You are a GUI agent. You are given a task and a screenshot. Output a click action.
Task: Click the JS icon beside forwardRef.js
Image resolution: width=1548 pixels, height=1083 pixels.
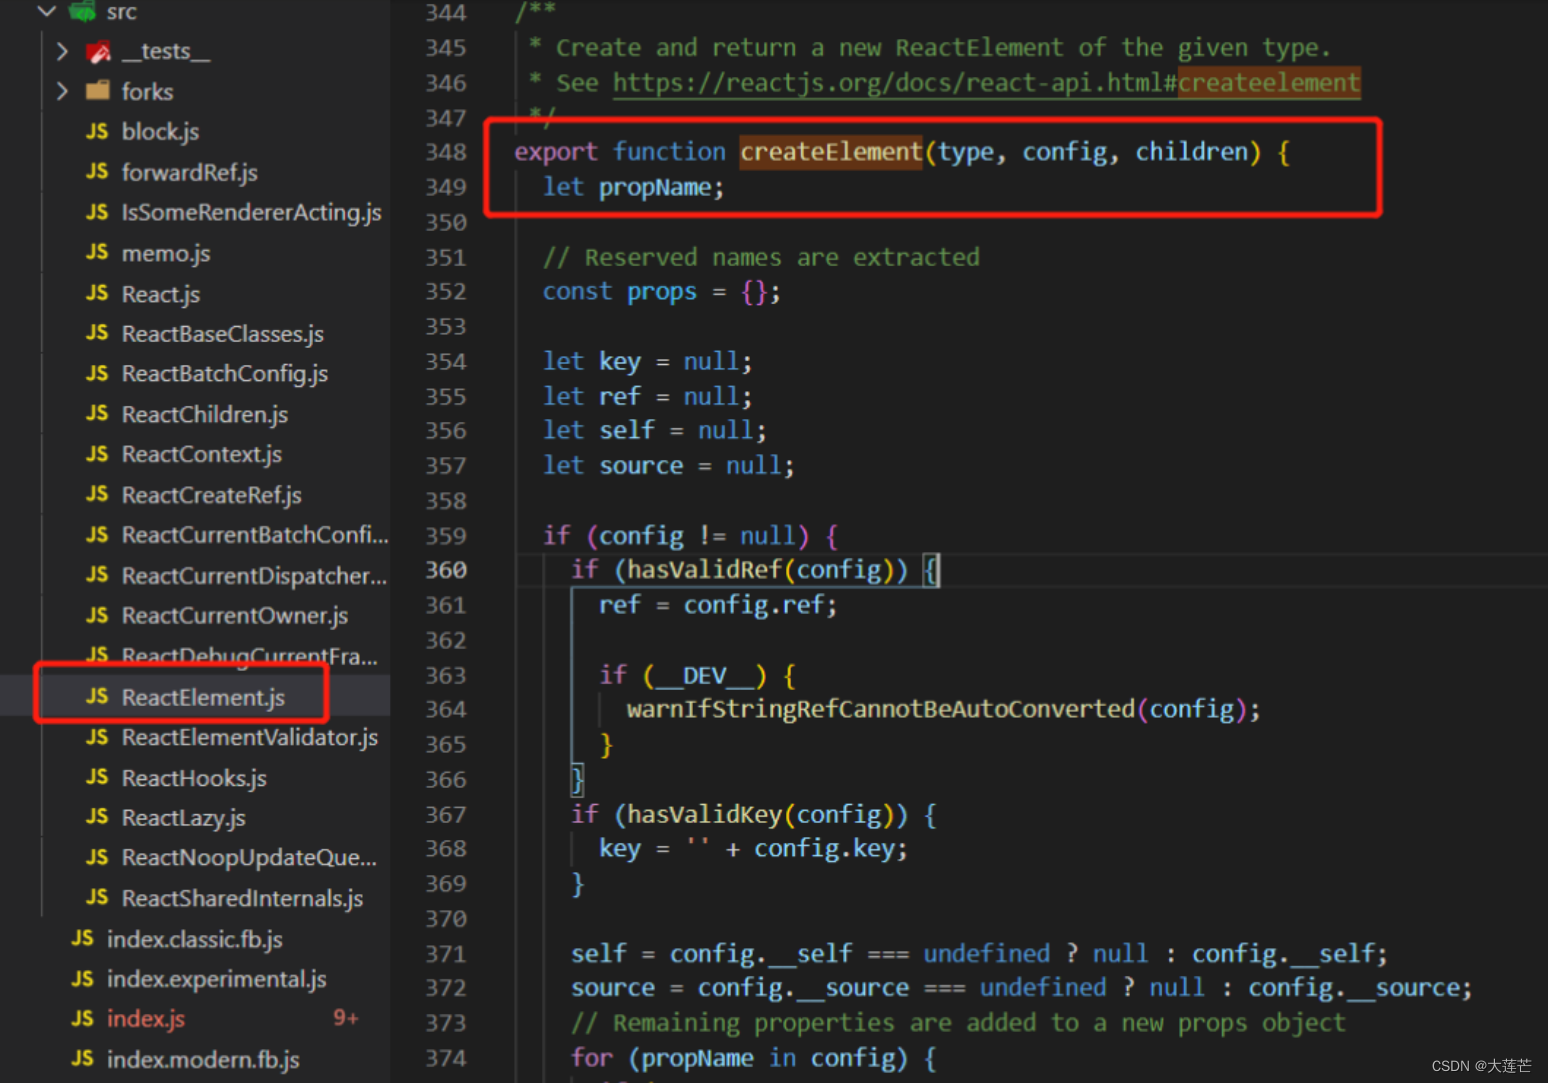pyautogui.click(x=97, y=172)
